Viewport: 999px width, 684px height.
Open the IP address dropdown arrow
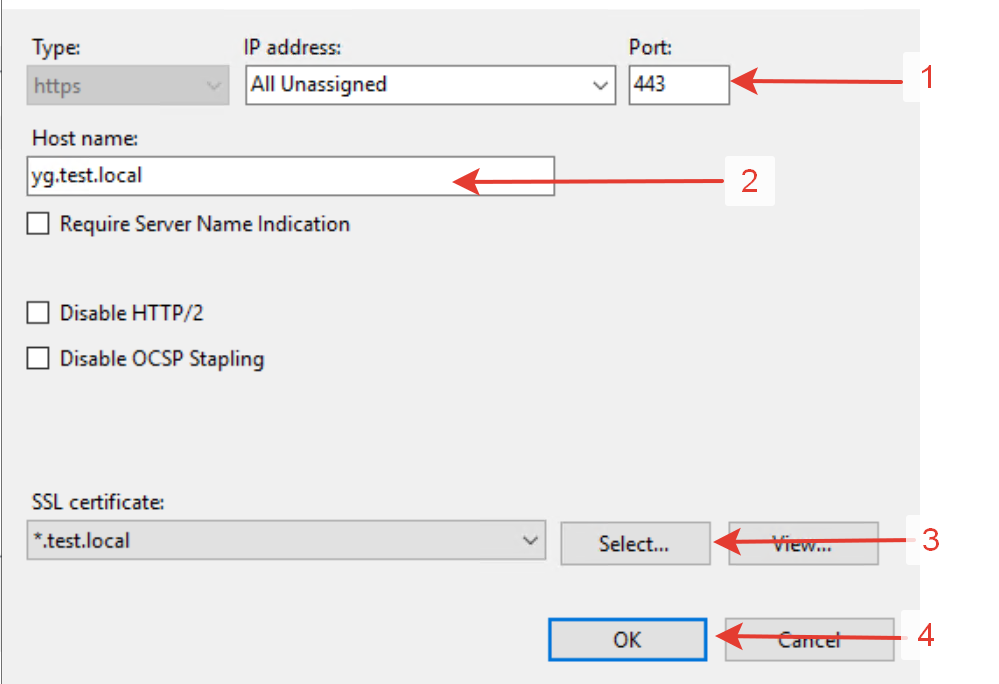tap(600, 85)
